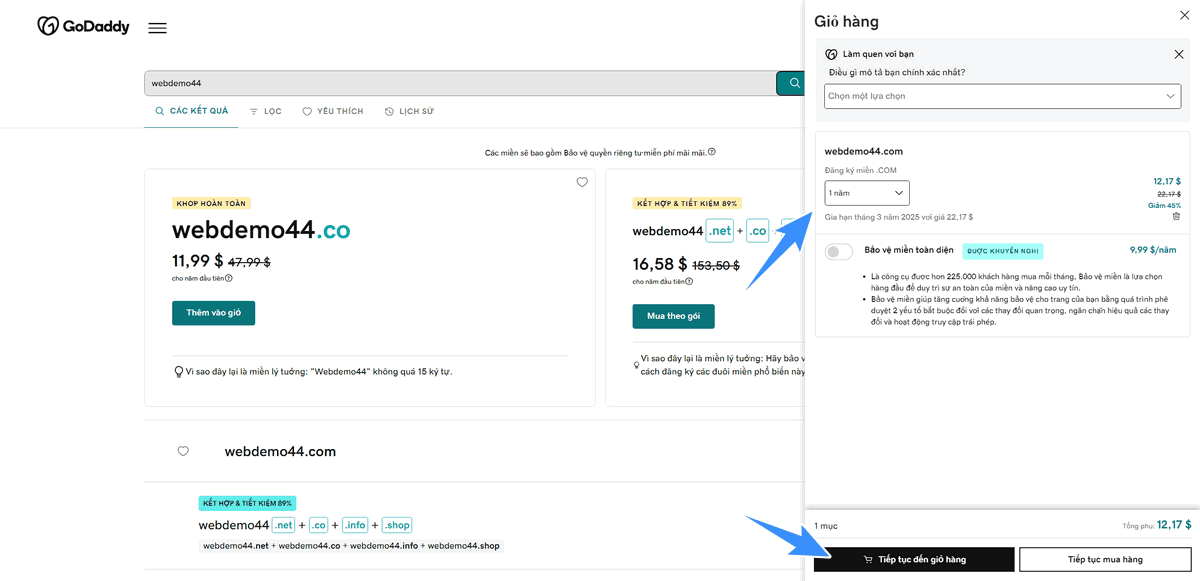Switch to the 'CÁC KẾT QUẢ' tab
This screenshot has height=581, width=1200.
(x=192, y=111)
